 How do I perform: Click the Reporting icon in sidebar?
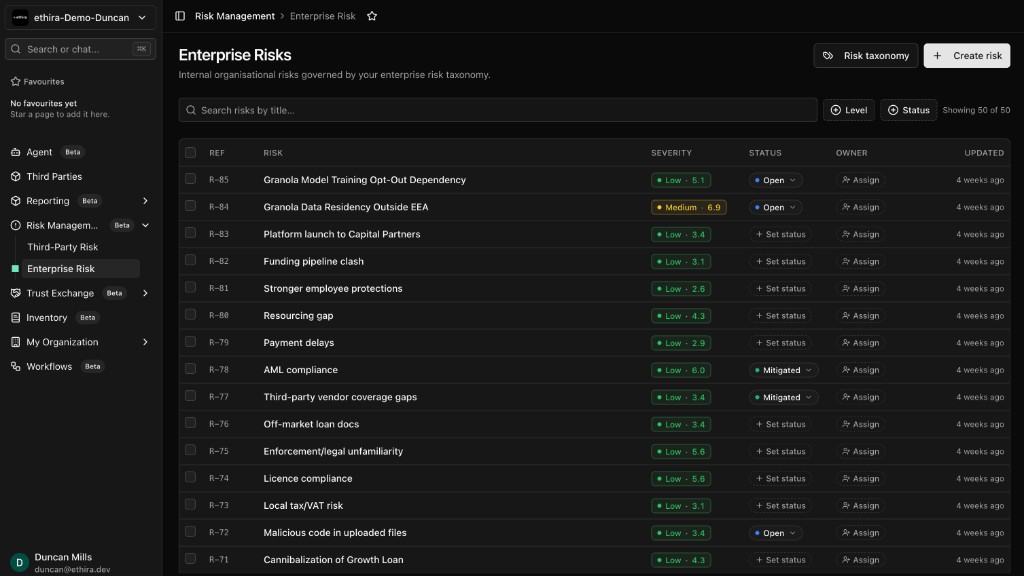pyautogui.click(x=16, y=201)
